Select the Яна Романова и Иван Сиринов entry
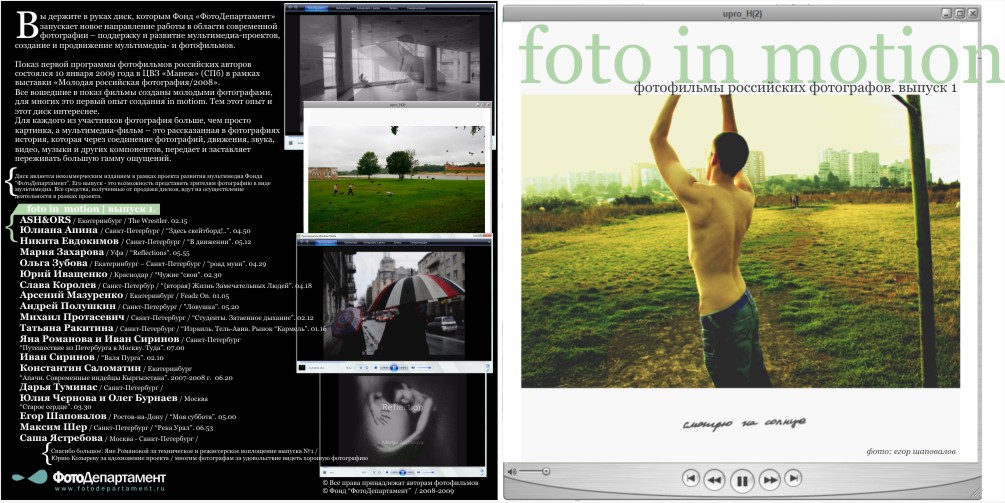The image size is (1005, 503). point(130,342)
